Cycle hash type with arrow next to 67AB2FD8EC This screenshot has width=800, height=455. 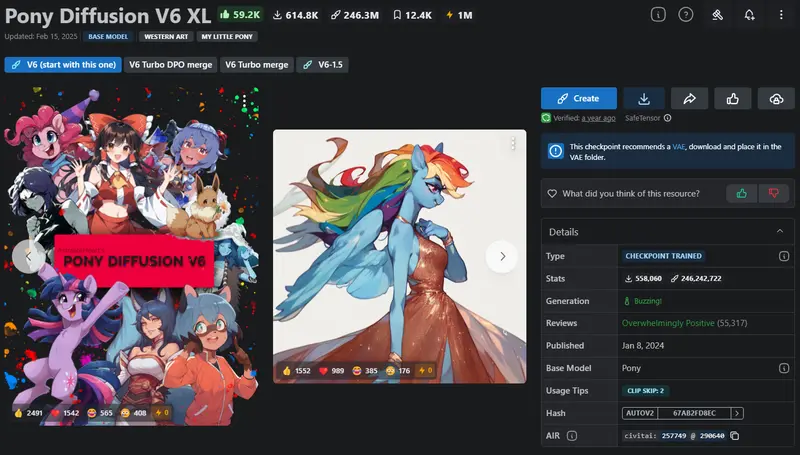(737, 413)
